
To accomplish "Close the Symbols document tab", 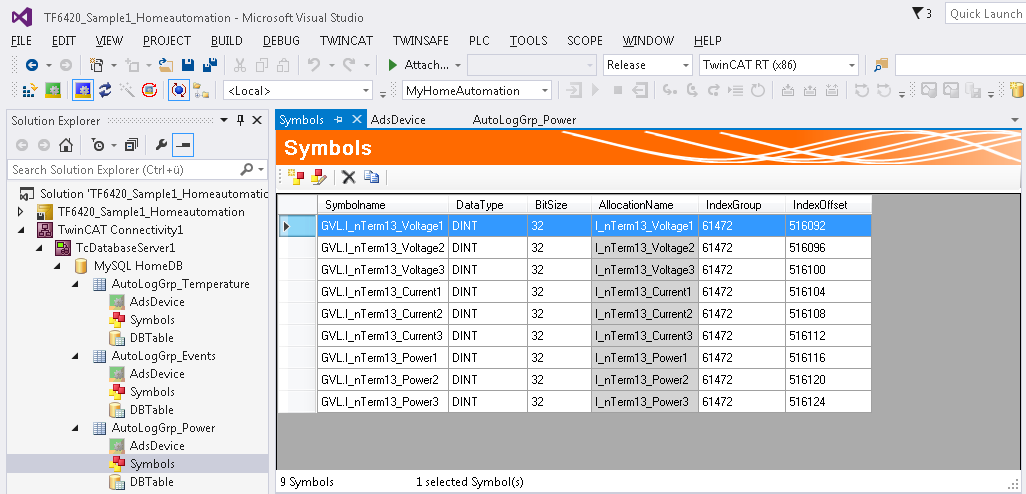I will click(357, 120).
